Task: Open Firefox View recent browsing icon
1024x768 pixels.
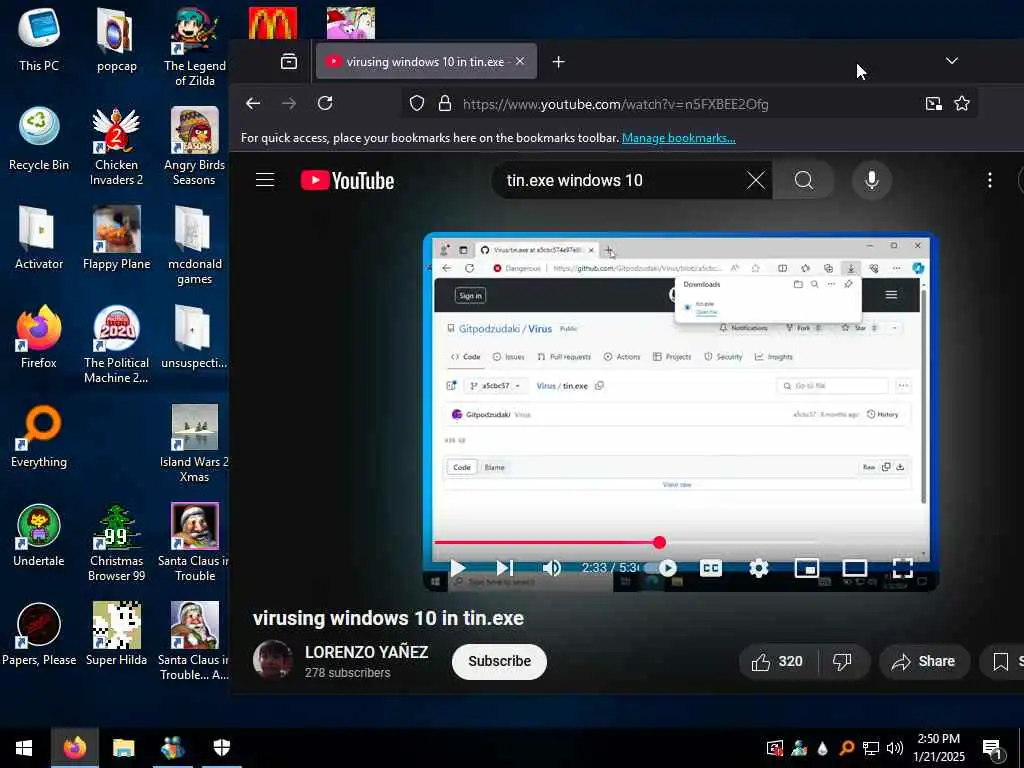Action: [x=289, y=61]
